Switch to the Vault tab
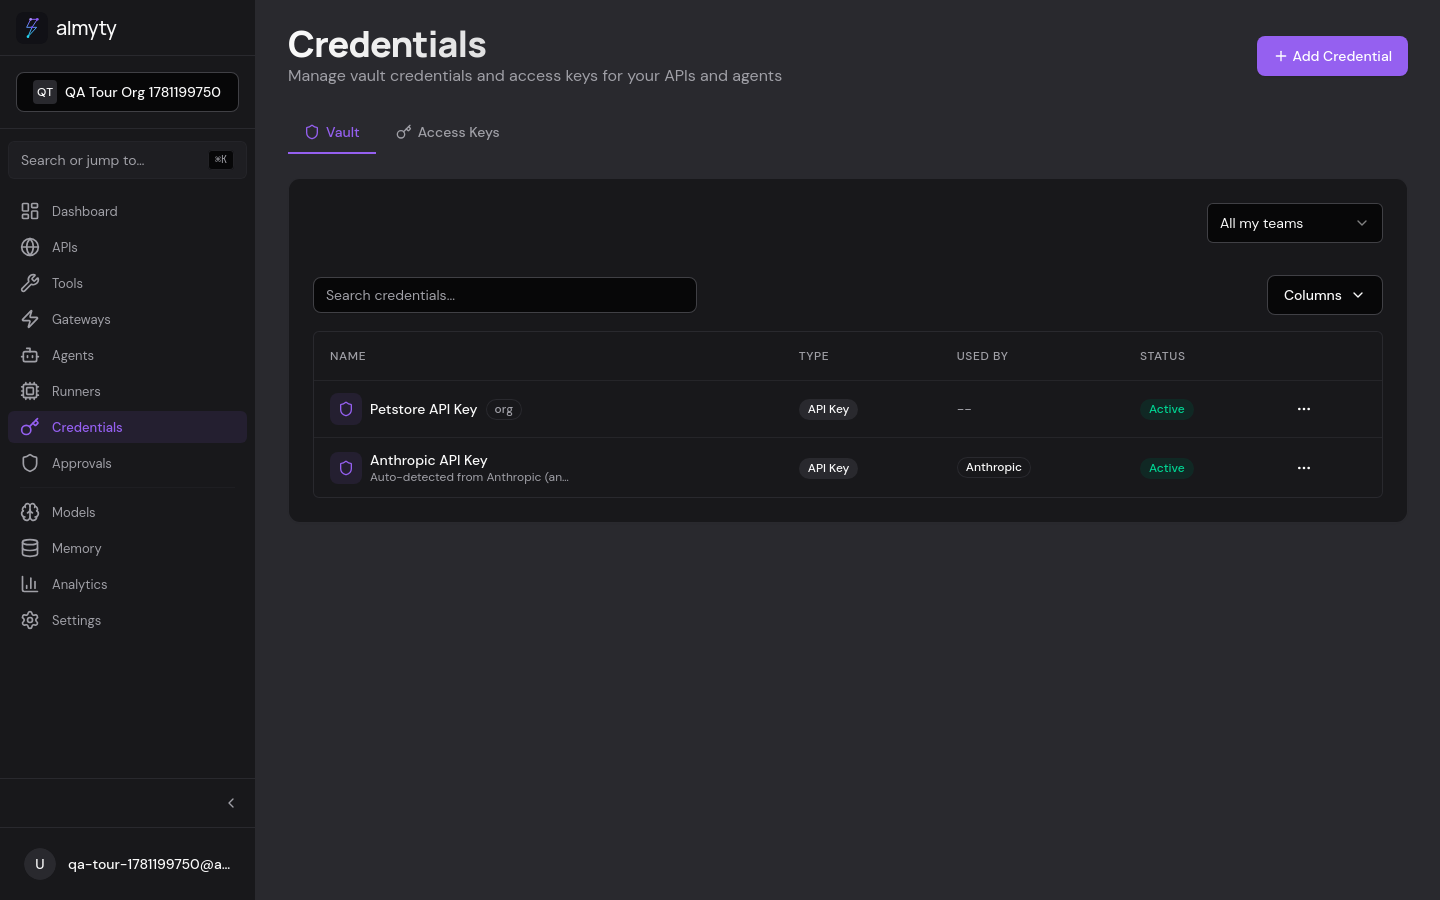Screen dimensions: 1440x900 (x=332, y=132)
